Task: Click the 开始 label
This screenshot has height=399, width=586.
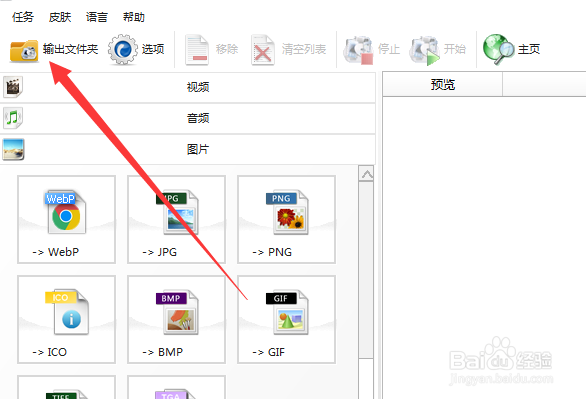Action: [x=455, y=49]
